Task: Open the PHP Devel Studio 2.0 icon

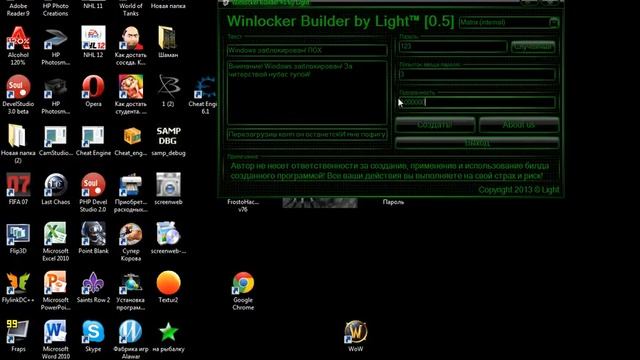Action: tap(93, 185)
